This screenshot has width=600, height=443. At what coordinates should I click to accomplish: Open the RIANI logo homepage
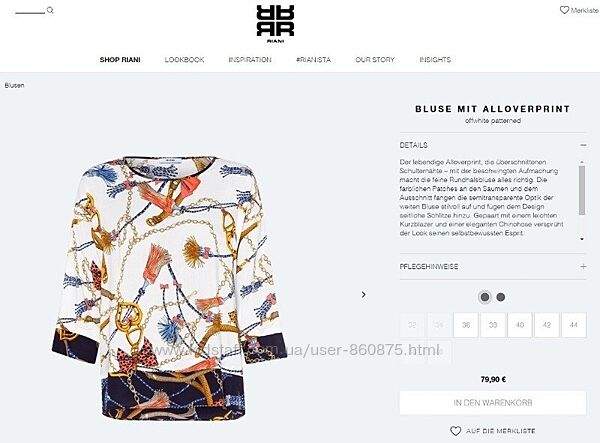pos(275,24)
